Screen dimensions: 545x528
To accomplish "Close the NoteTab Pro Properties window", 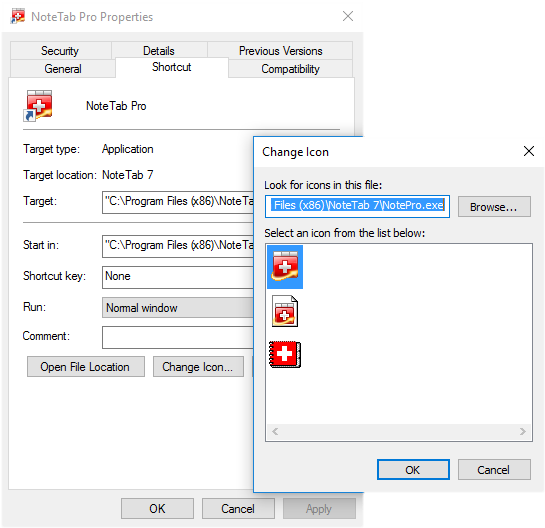I will point(348,16).
